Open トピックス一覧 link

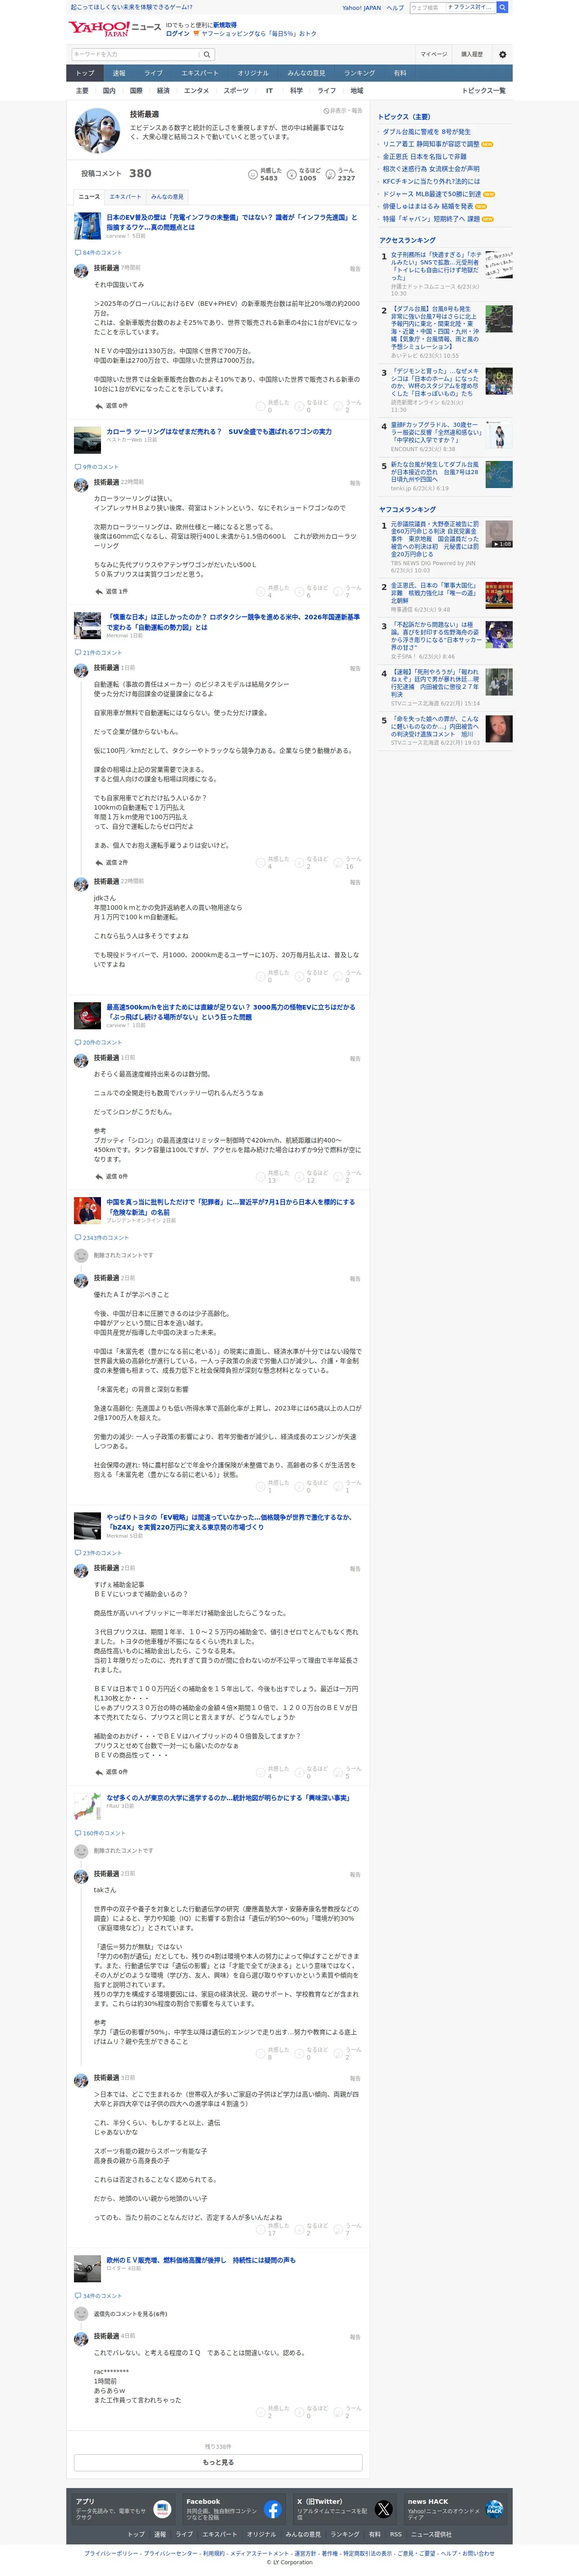coord(483,91)
